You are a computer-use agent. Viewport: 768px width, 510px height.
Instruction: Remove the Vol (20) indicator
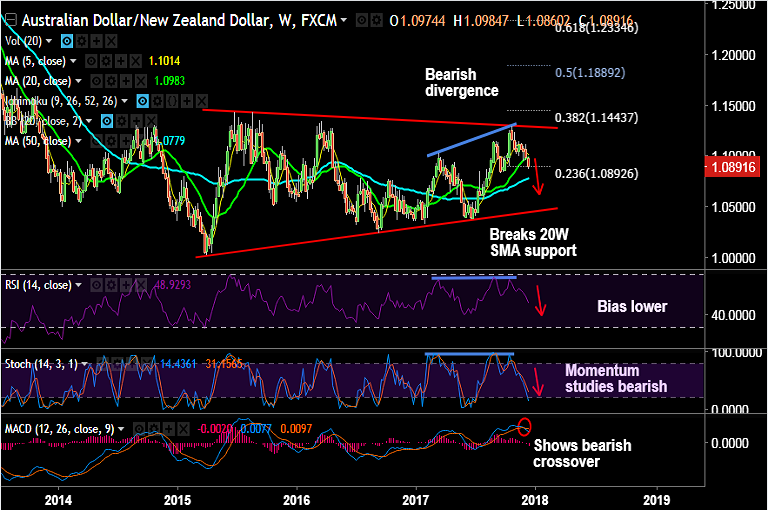pos(111,41)
